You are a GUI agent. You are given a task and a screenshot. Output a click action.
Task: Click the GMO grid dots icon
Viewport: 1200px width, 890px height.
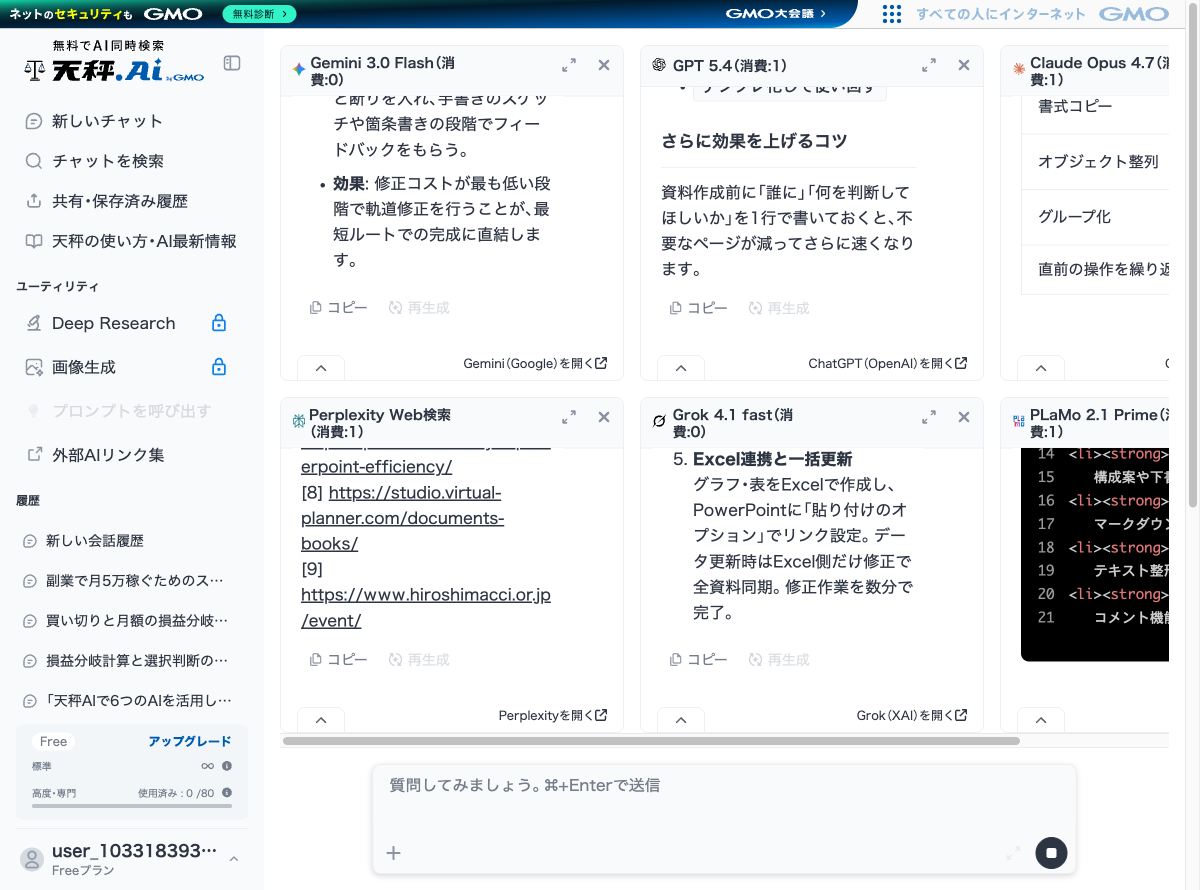click(892, 14)
